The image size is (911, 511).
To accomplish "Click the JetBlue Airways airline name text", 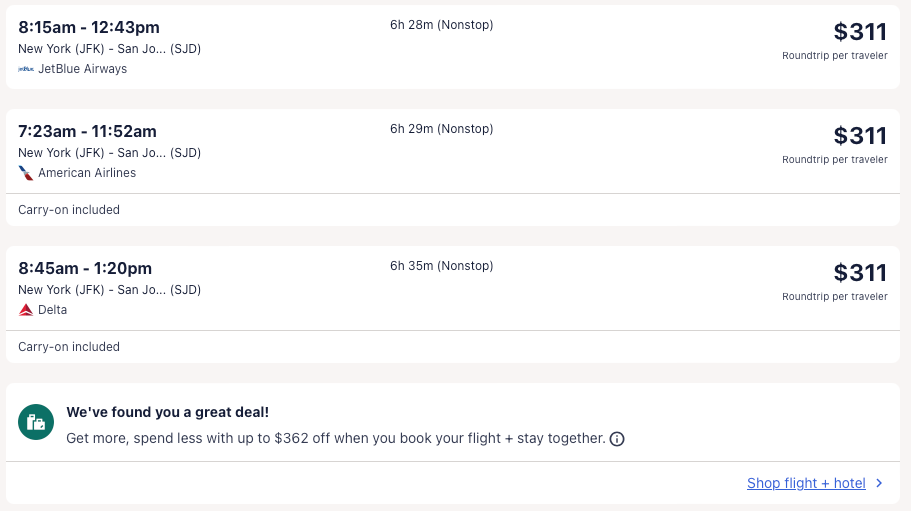I will point(82,69).
